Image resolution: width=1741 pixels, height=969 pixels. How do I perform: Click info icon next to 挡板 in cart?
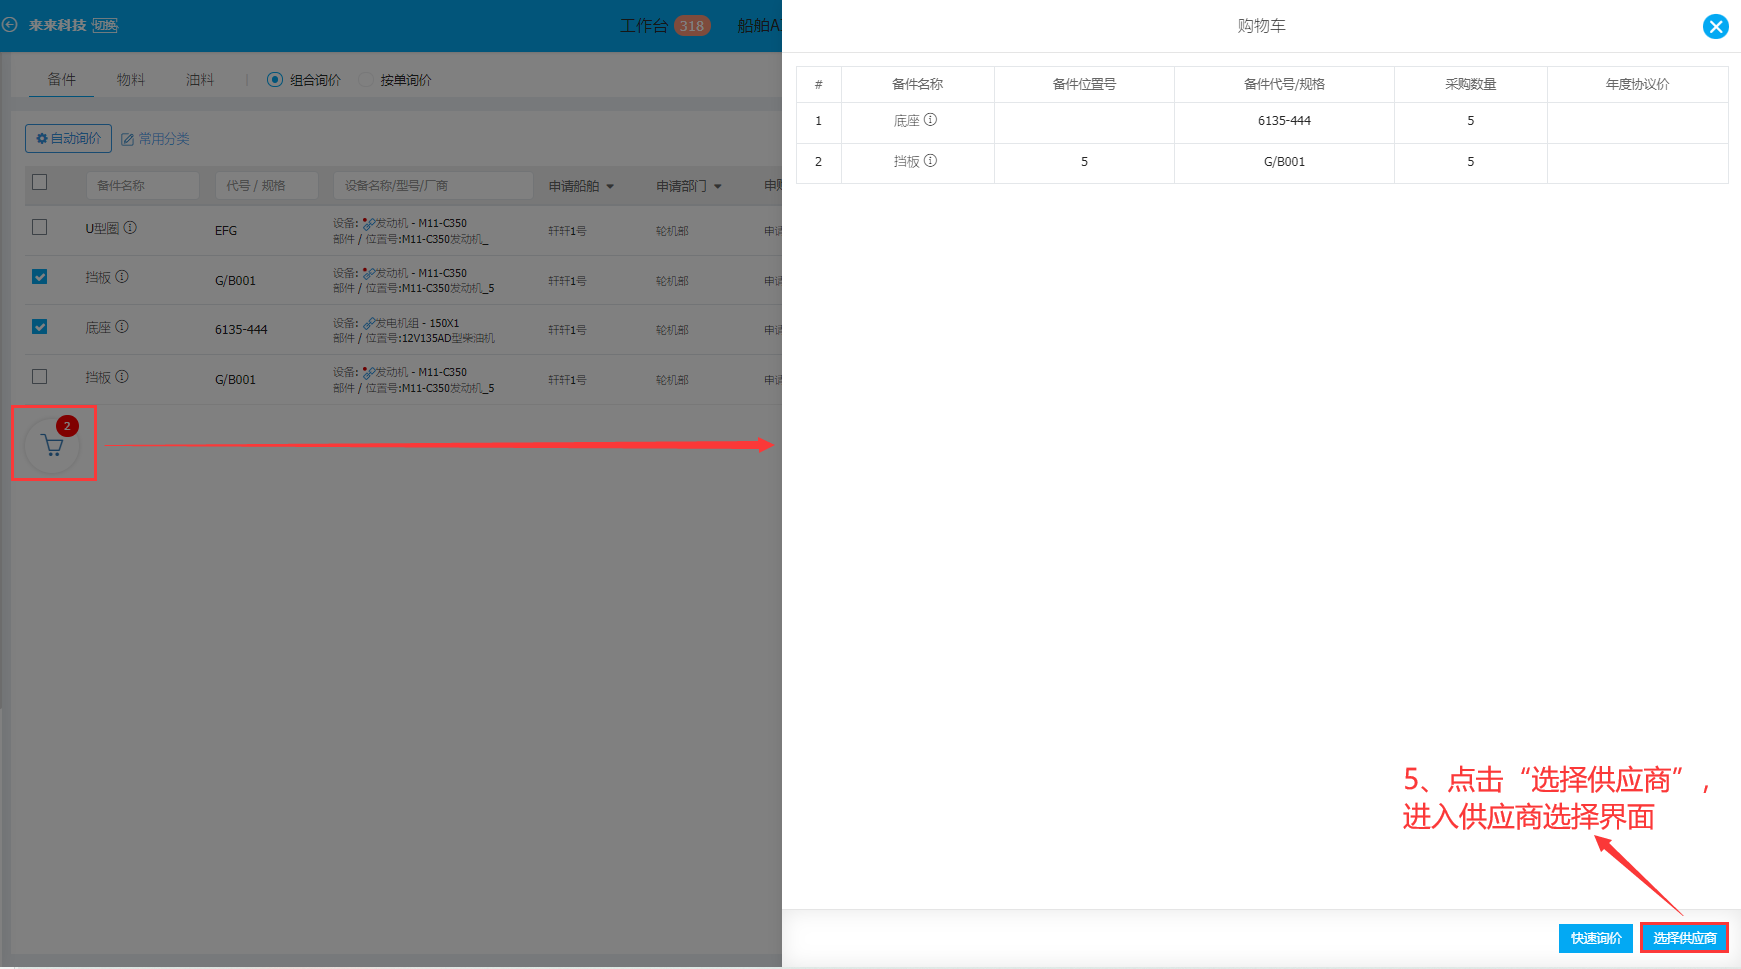pyautogui.click(x=930, y=161)
